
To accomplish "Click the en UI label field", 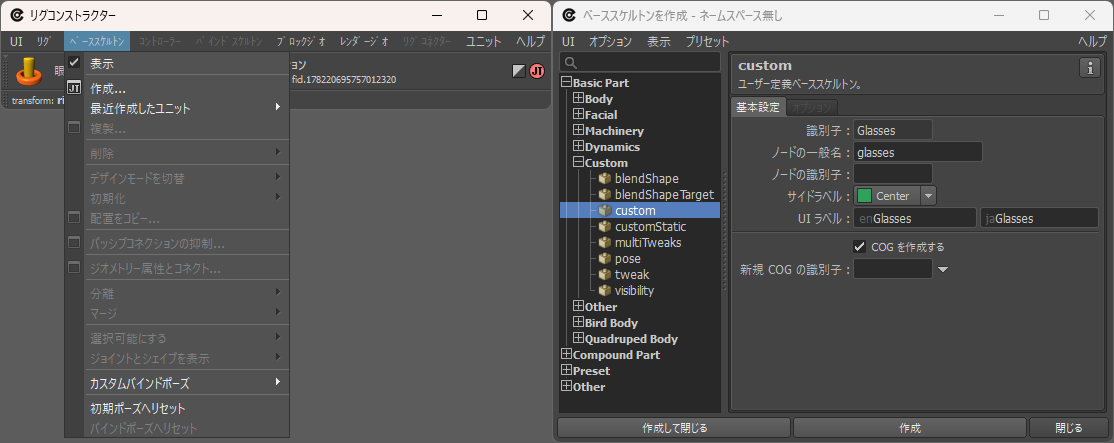I will pos(915,218).
